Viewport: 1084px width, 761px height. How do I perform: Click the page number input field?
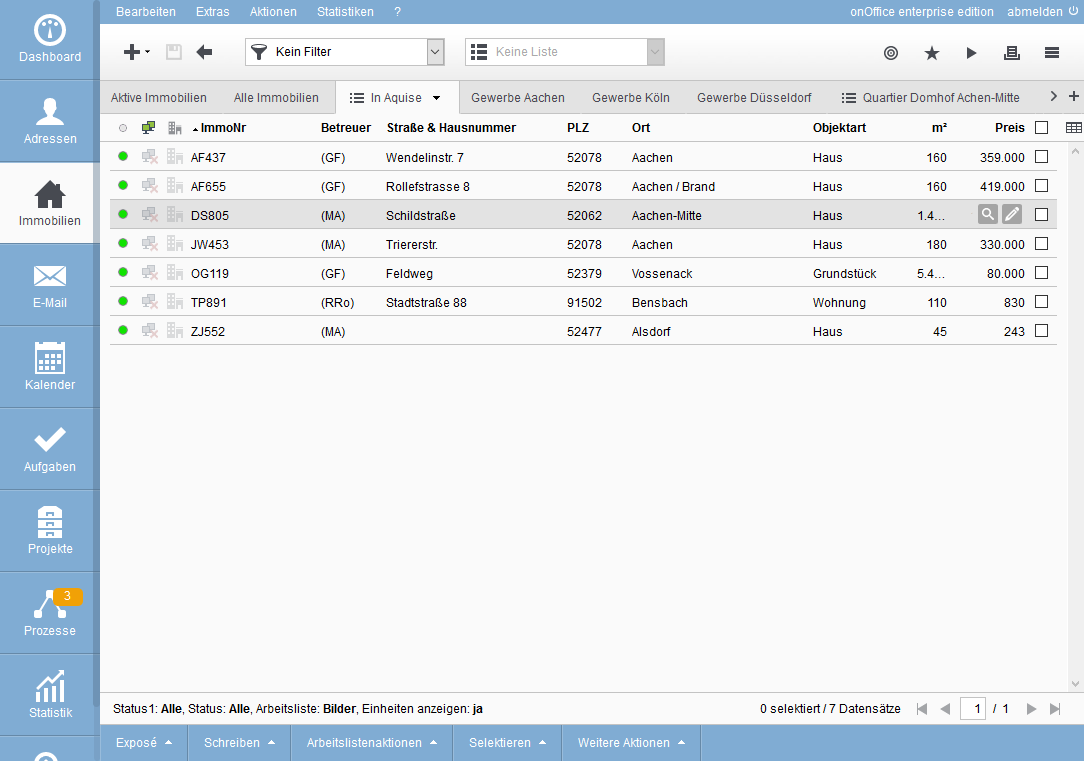pyautogui.click(x=973, y=708)
